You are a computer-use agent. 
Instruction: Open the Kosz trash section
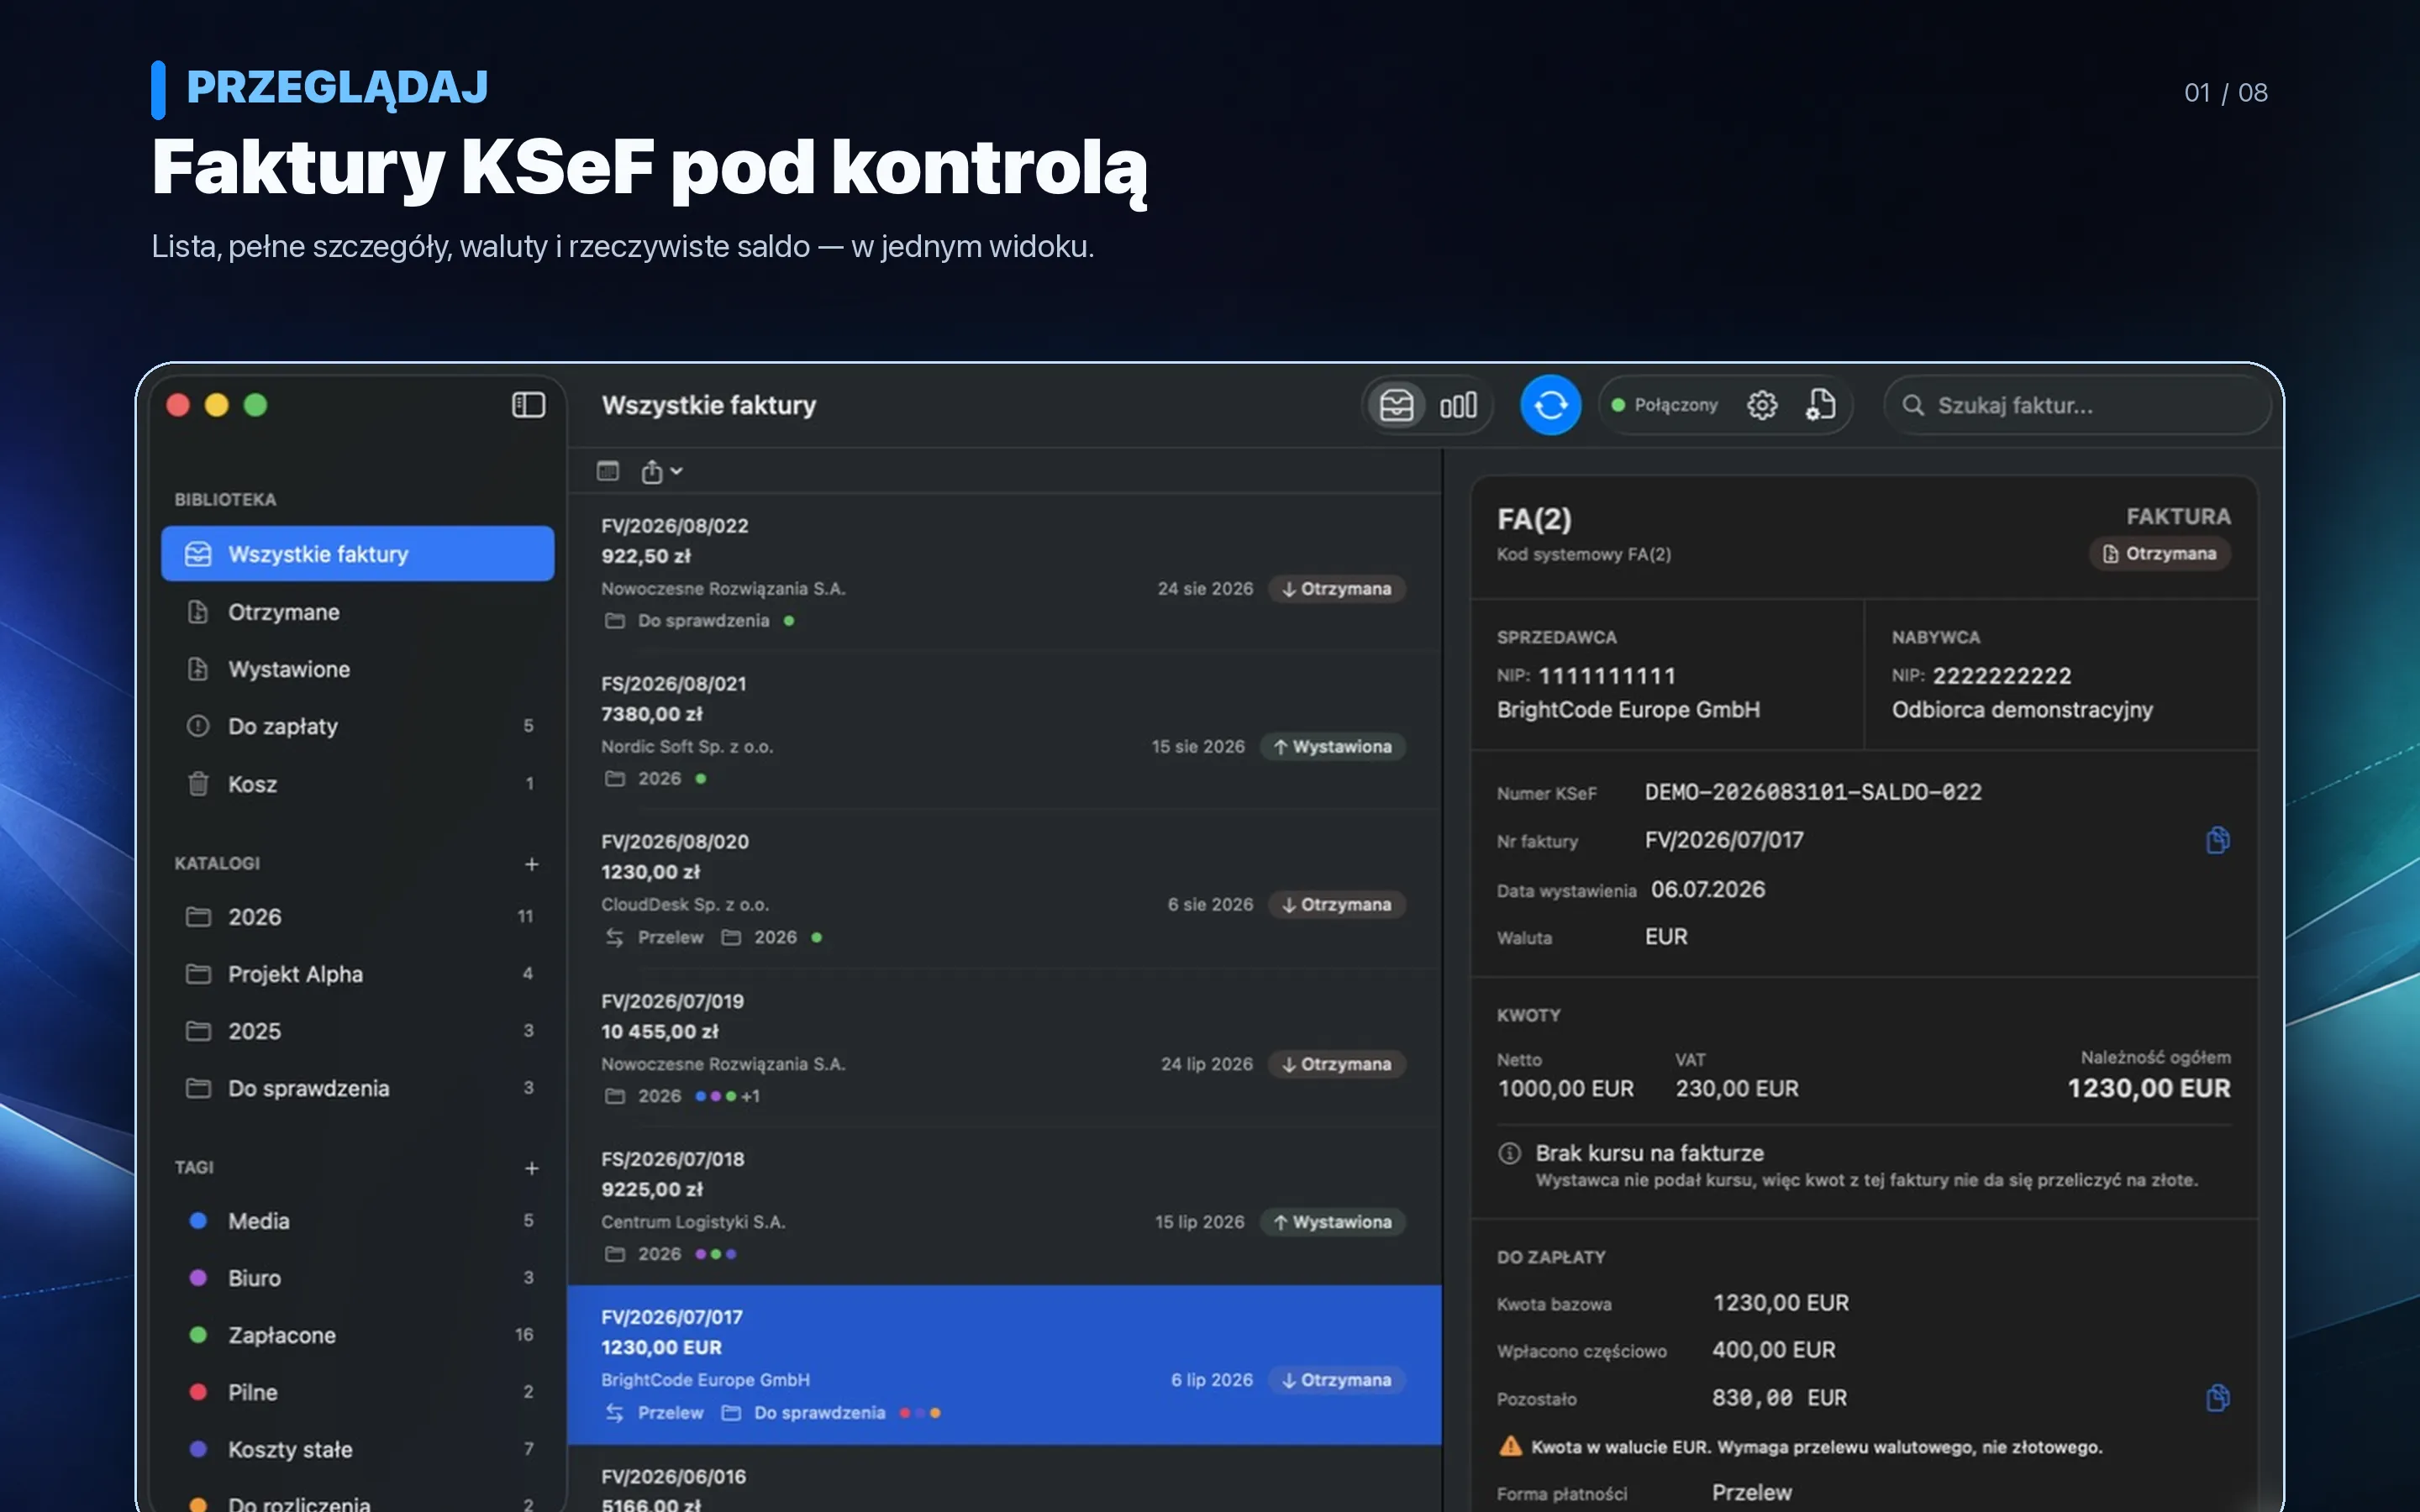357,784
